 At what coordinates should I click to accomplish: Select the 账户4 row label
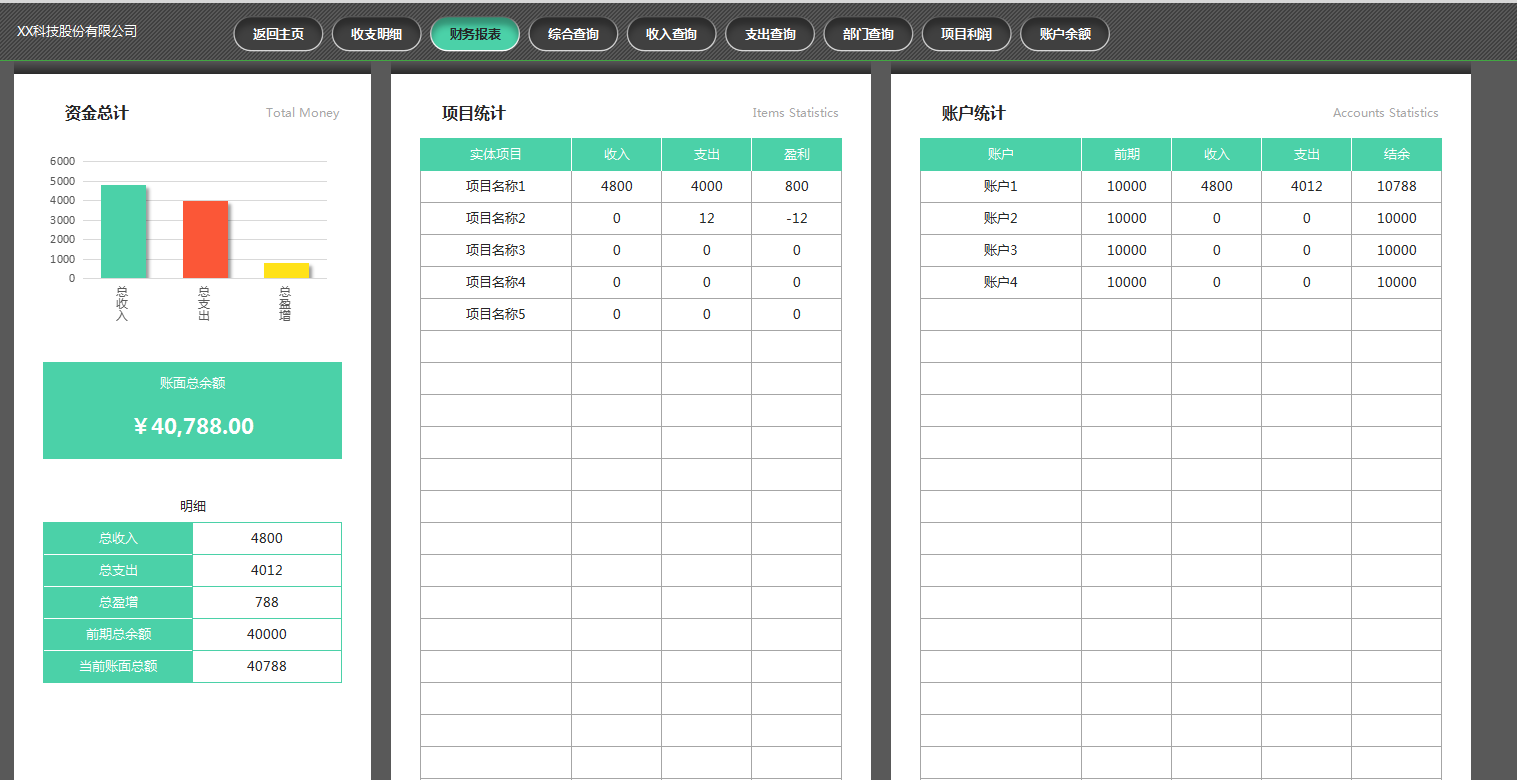click(x=1001, y=282)
